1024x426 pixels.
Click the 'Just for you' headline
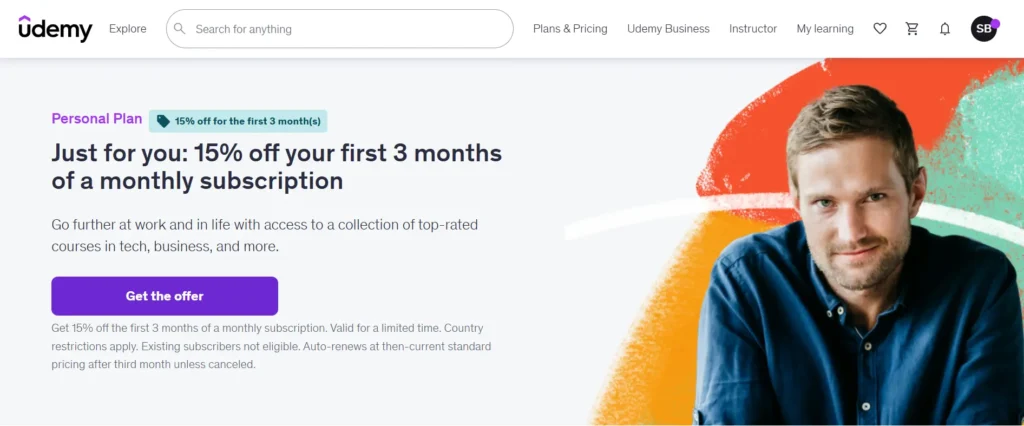(x=277, y=167)
